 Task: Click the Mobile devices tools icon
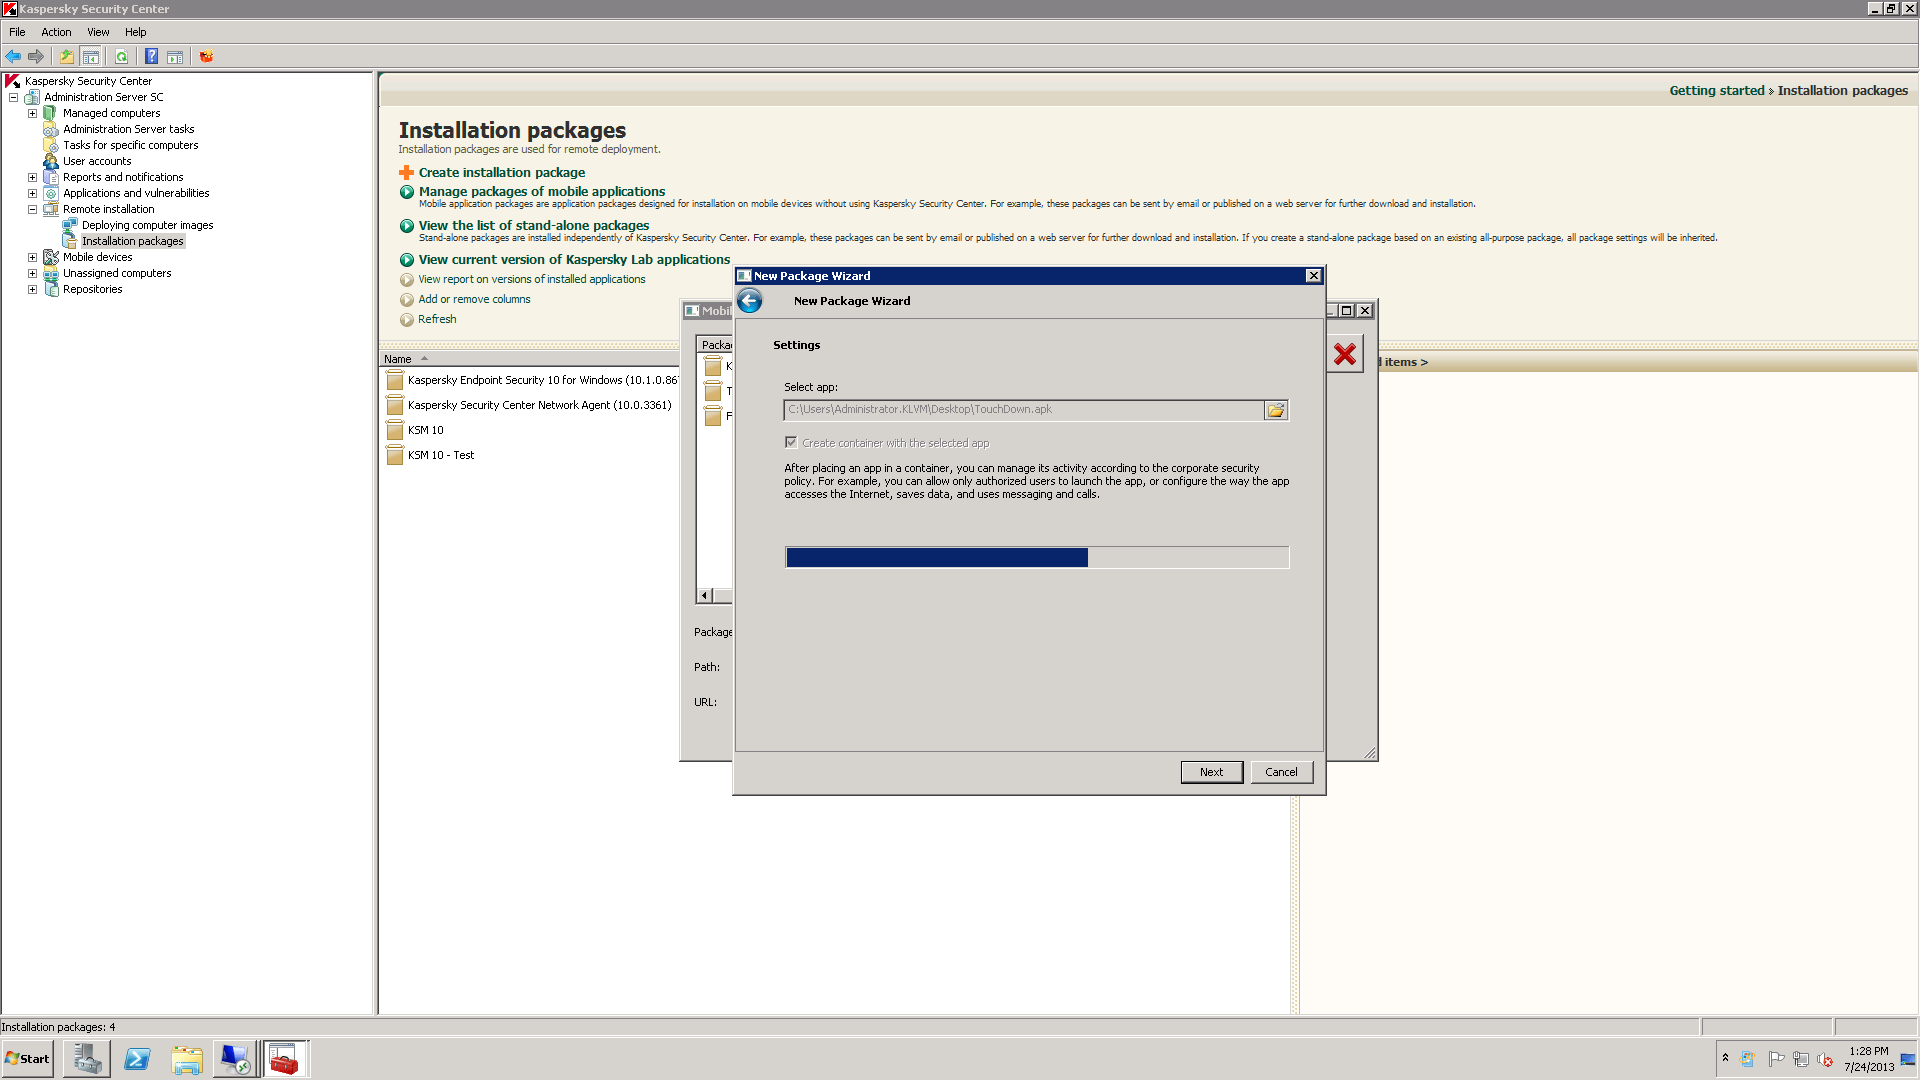[x=50, y=257]
